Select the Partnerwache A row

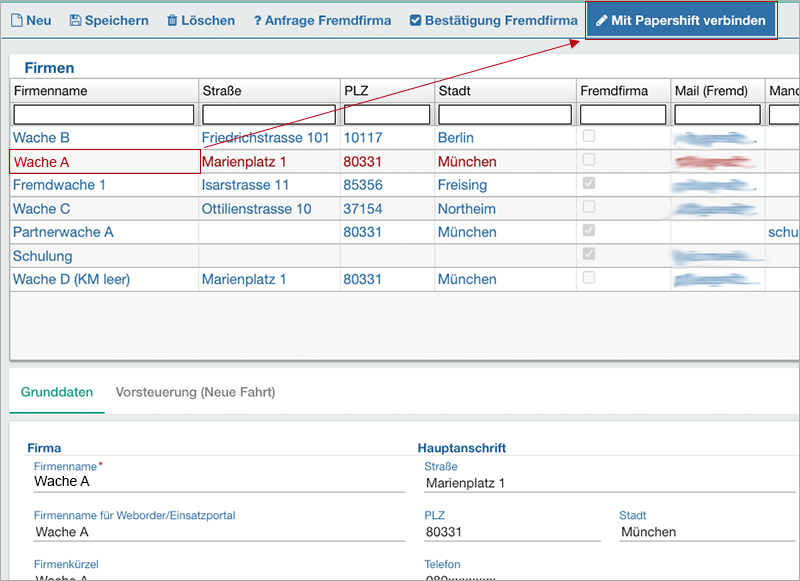point(404,232)
